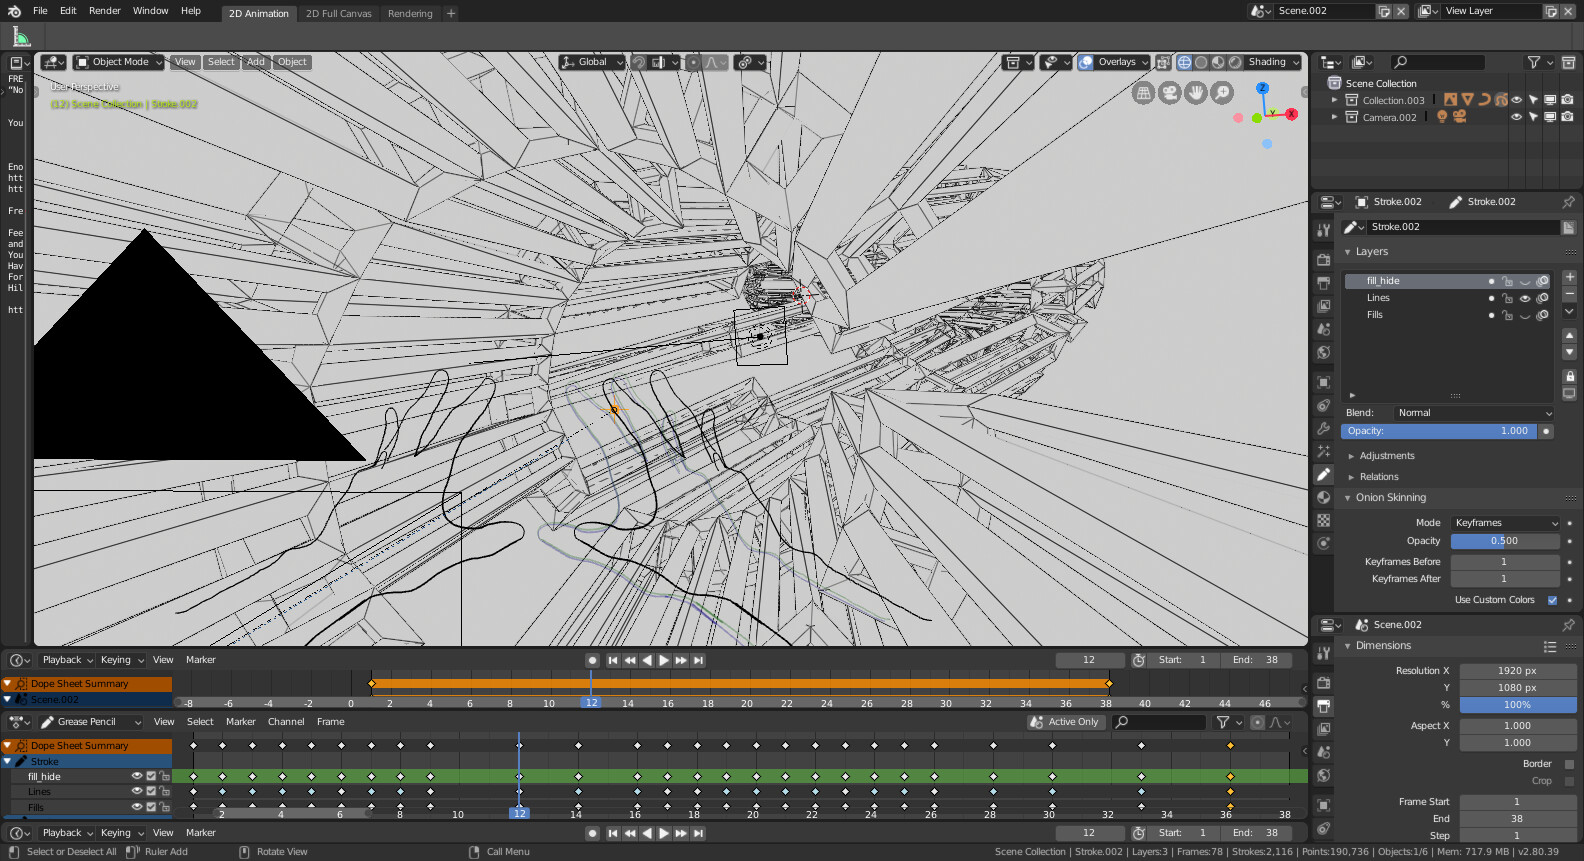This screenshot has height=861, width=1584.
Task: Lock all layers with padlock button
Action: (x=1569, y=376)
